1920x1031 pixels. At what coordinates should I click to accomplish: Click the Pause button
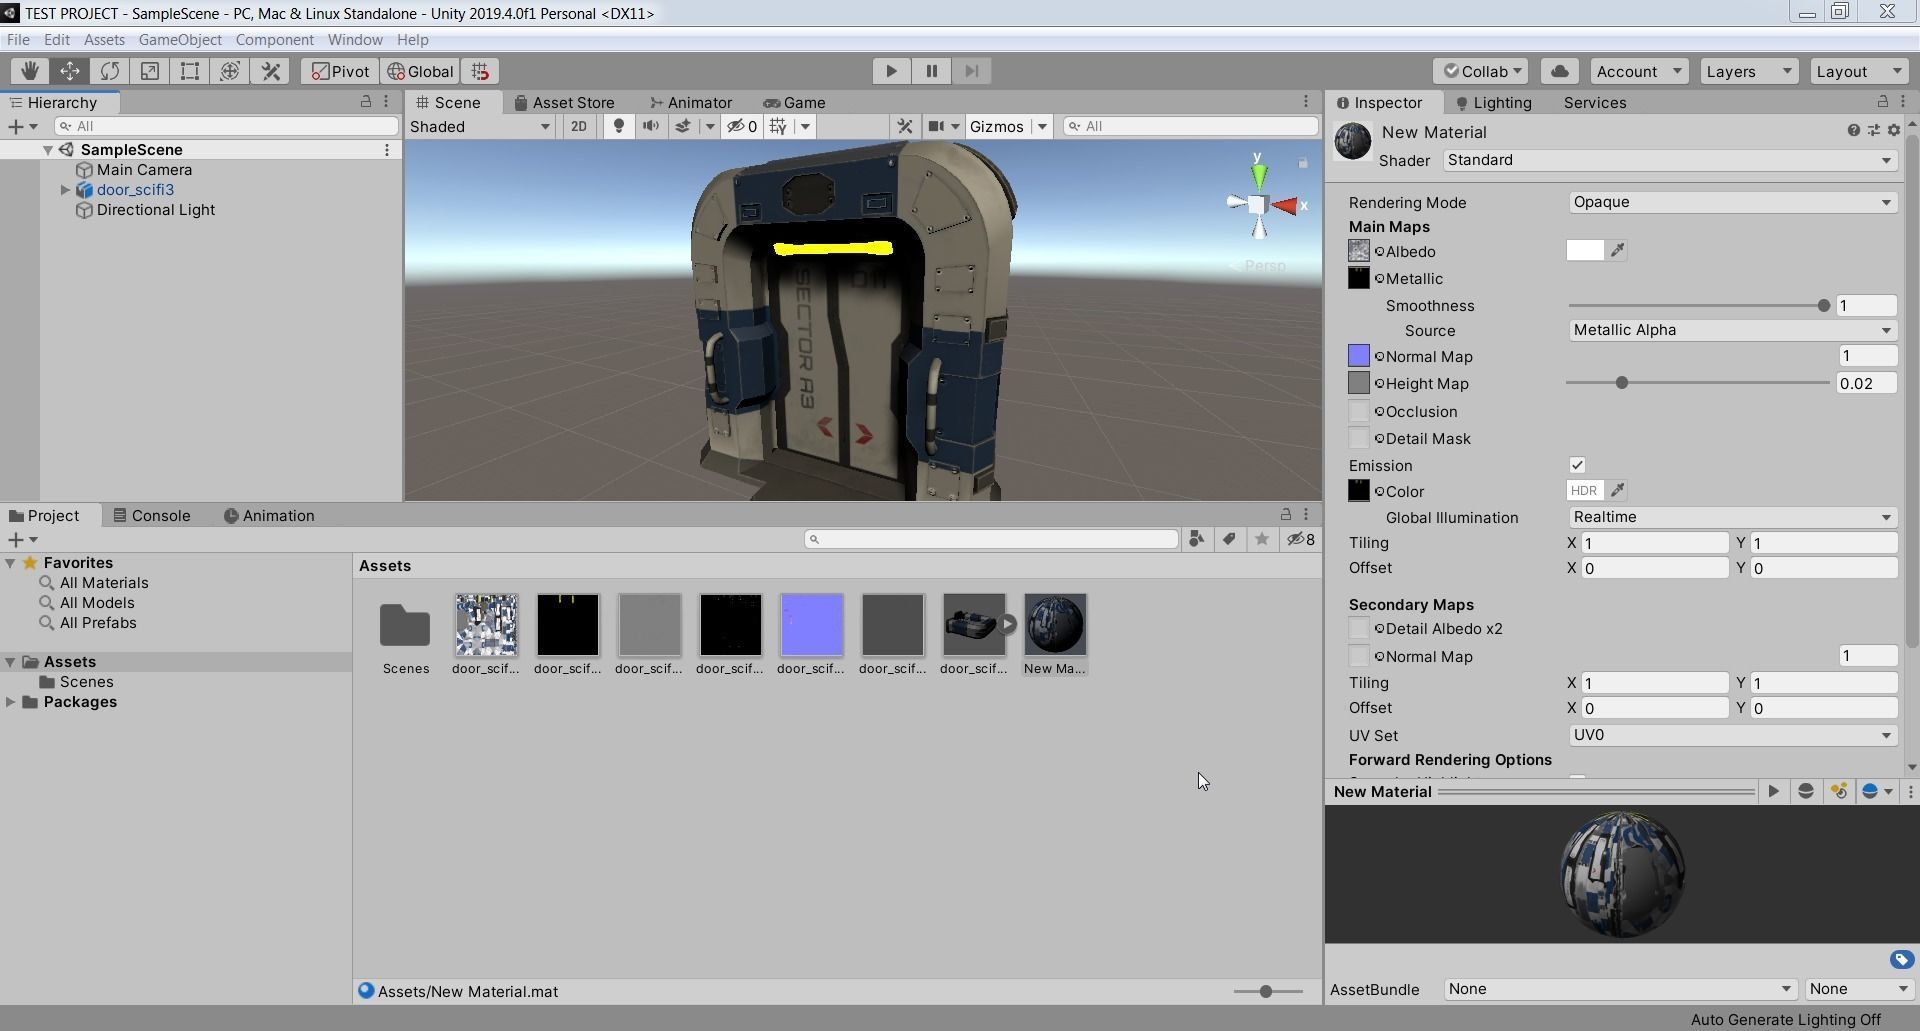pos(931,71)
